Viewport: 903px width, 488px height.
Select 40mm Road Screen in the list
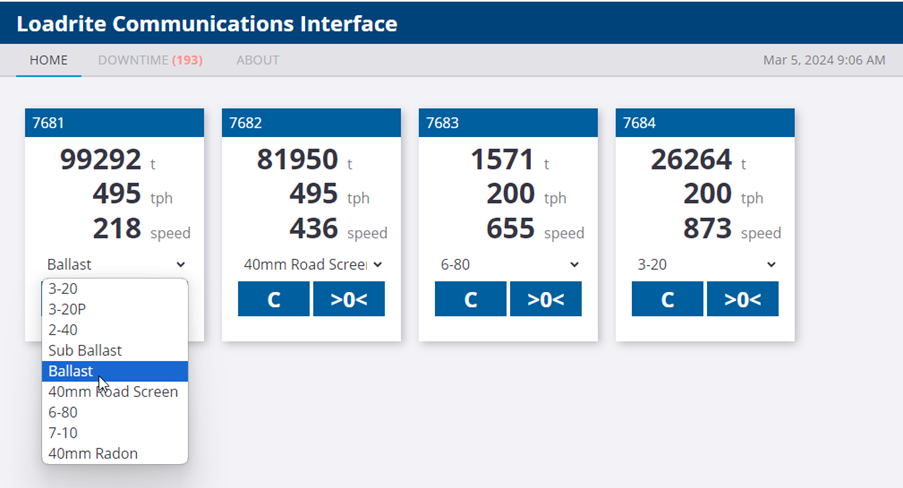(x=115, y=392)
